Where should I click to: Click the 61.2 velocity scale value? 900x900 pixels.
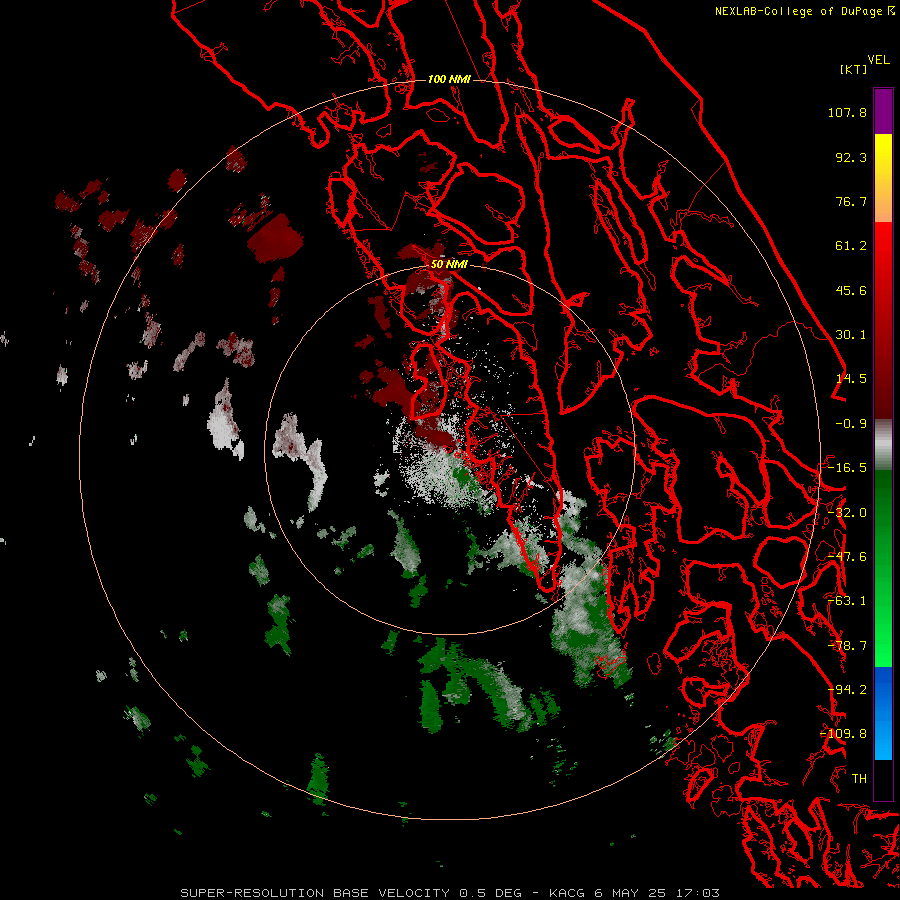pyautogui.click(x=851, y=246)
